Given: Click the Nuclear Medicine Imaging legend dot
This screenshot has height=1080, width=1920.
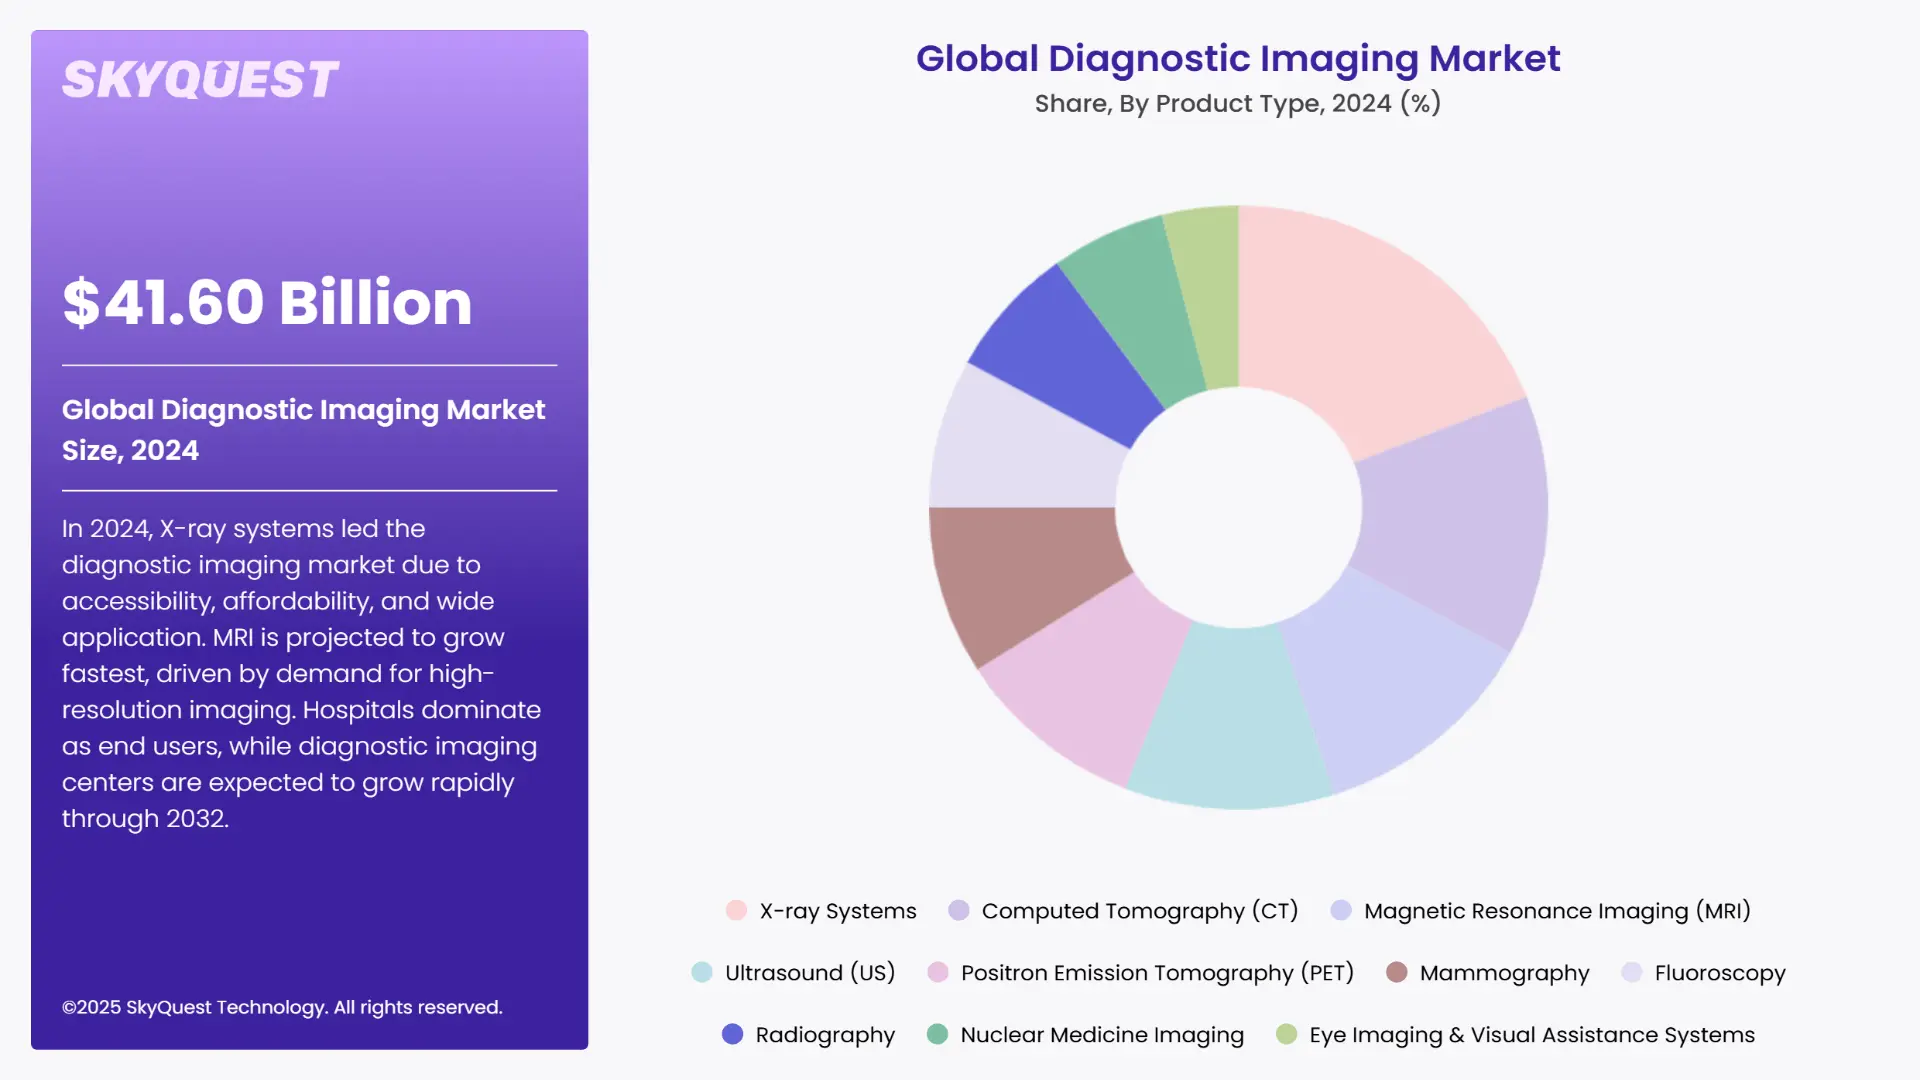Looking at the screenshot, I should (x=937, y=1034).
